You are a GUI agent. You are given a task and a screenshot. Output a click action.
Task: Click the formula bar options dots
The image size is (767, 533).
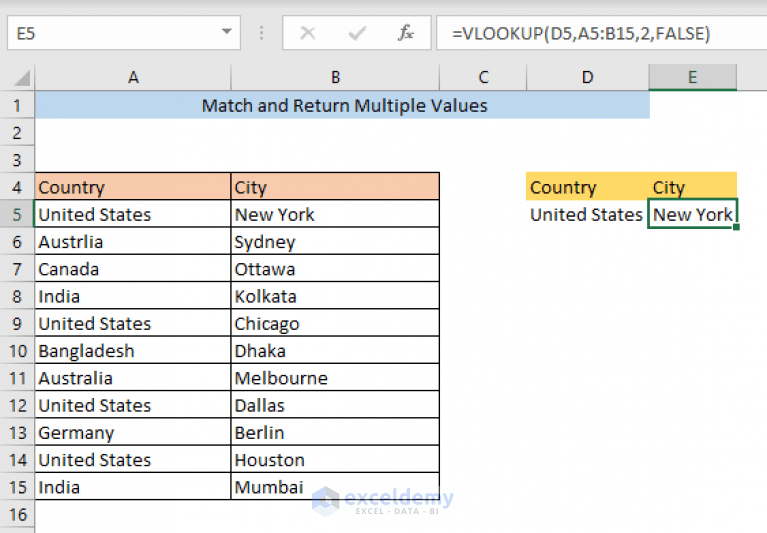click(262, 33)
